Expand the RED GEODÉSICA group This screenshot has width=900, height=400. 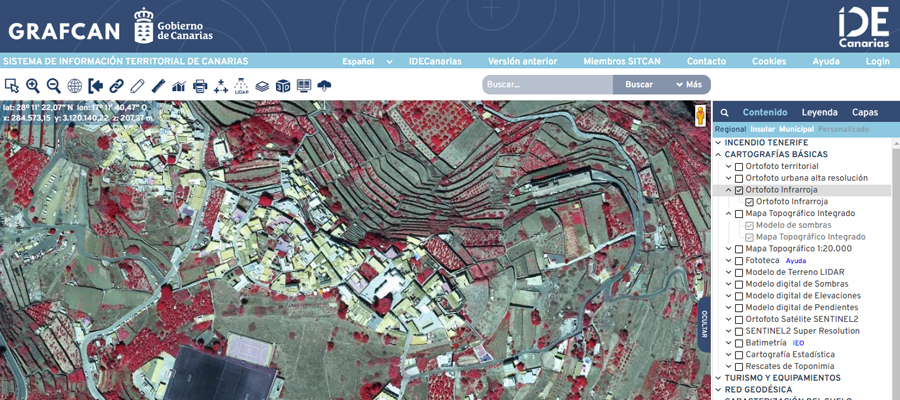718,390
